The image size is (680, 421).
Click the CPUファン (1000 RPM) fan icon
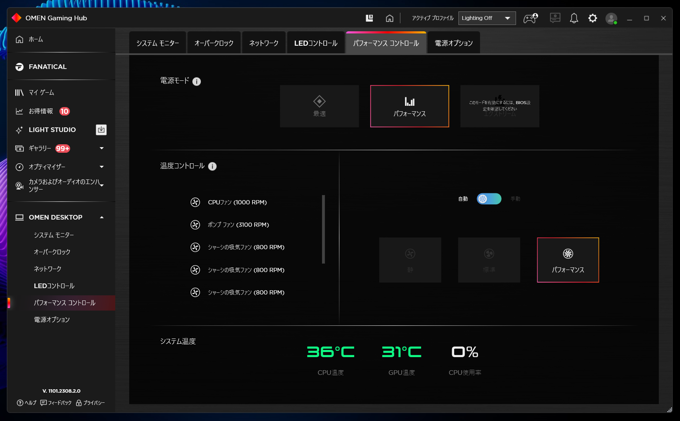point(195,202)
